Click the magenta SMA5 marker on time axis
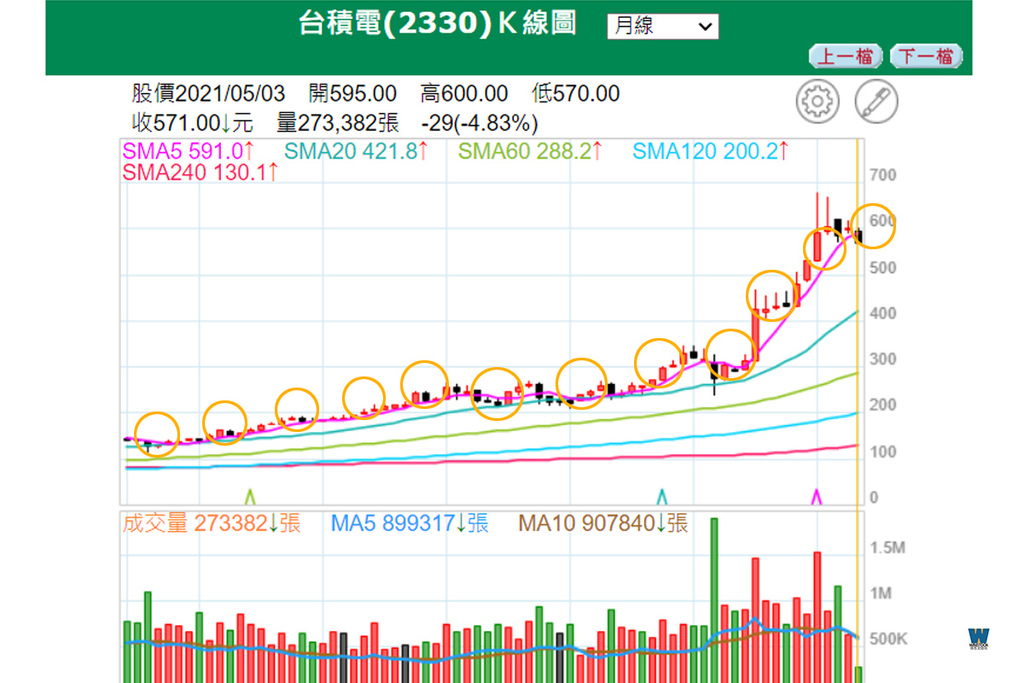Screen dimensions: 1024x683 816,496
